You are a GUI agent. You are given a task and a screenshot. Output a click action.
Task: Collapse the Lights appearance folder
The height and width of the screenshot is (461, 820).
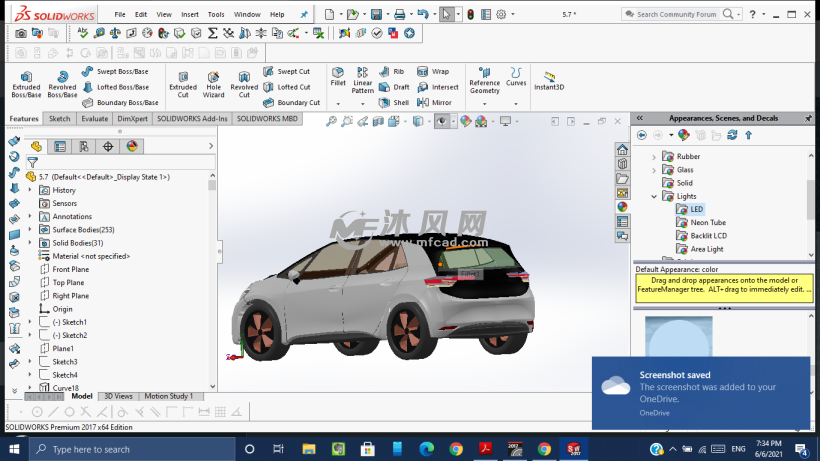[x=655, y=196]
